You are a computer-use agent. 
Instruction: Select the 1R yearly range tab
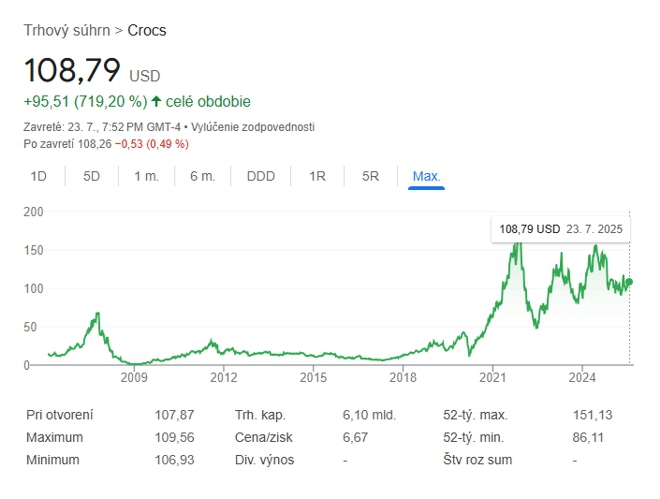click(317, 176)
